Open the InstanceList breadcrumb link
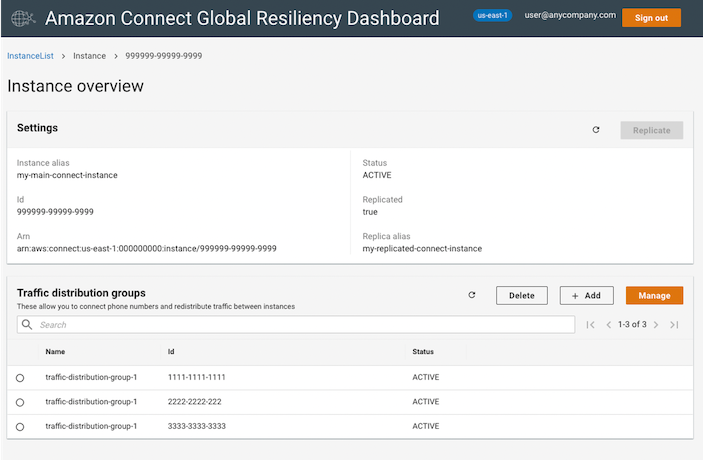The width and height of the screenshot is (703, 460). tap(30, 56)
